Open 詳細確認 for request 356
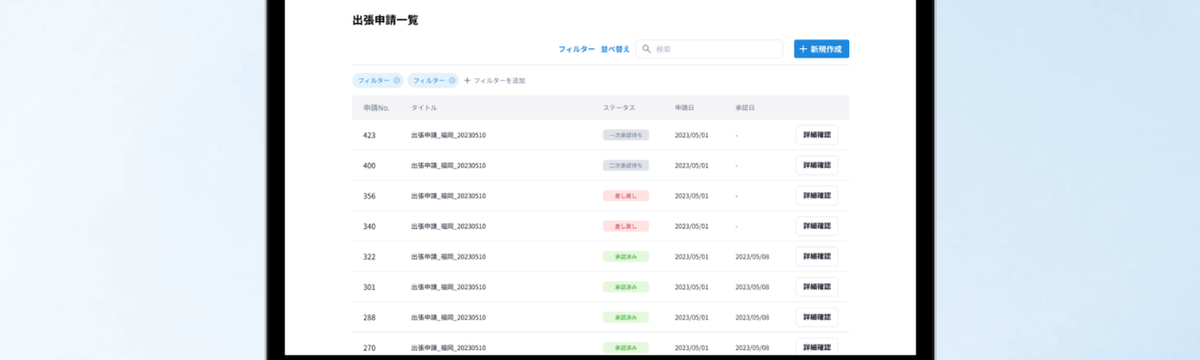The image size is (1200, 360). (x=817, y=196)
